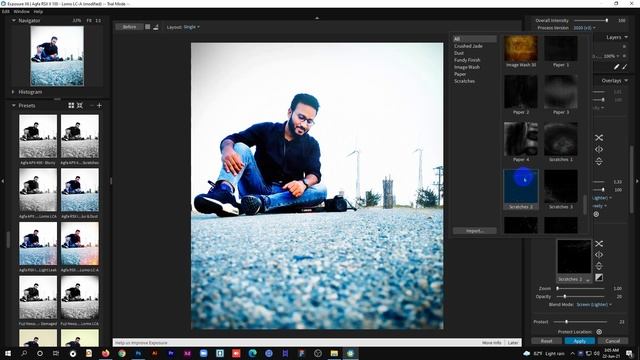
Task: Flip Scratches 2 overlay horizontally
Action: pyautogui.click(x=599, y=255)
